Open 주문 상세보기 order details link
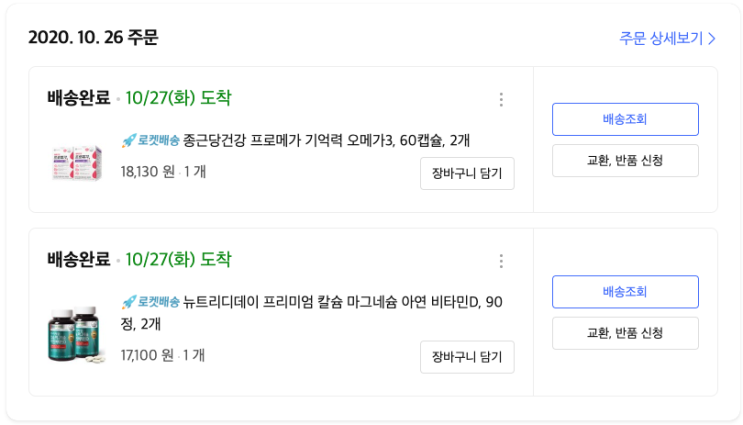 pyautogui.click(x=661, y=39)
